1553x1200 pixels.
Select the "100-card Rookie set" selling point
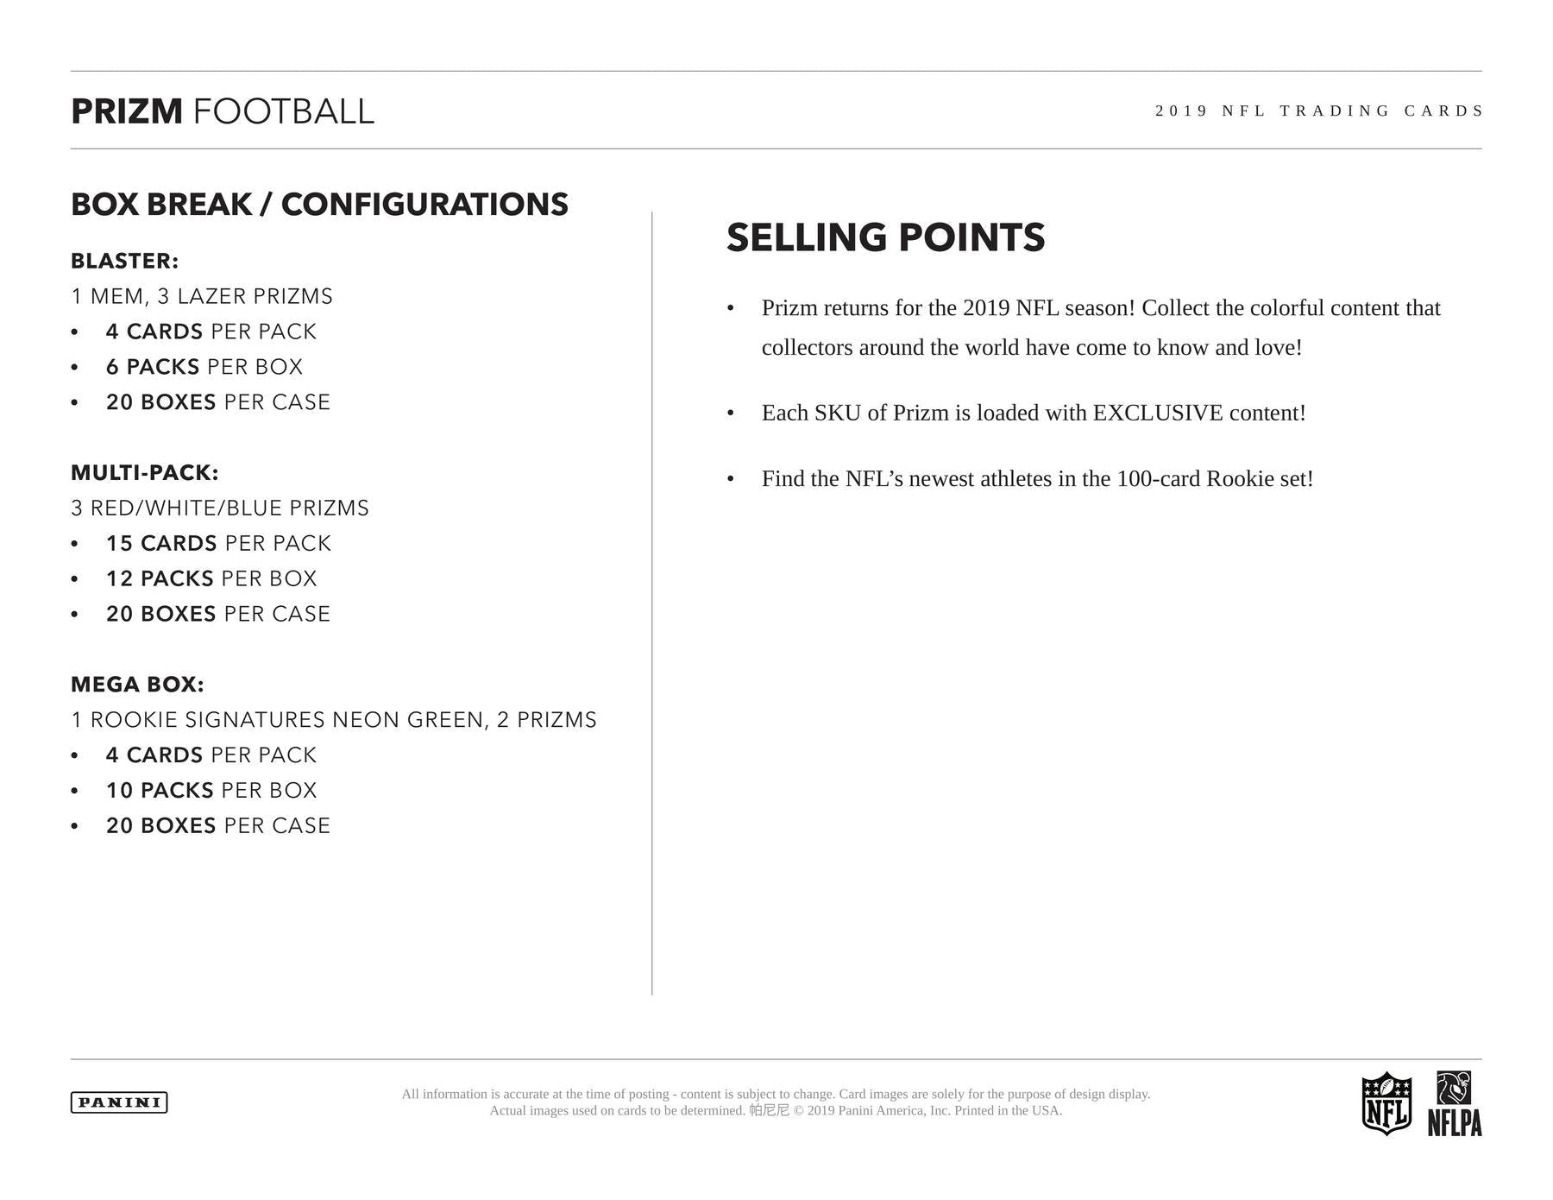(x=1037, y=479)
